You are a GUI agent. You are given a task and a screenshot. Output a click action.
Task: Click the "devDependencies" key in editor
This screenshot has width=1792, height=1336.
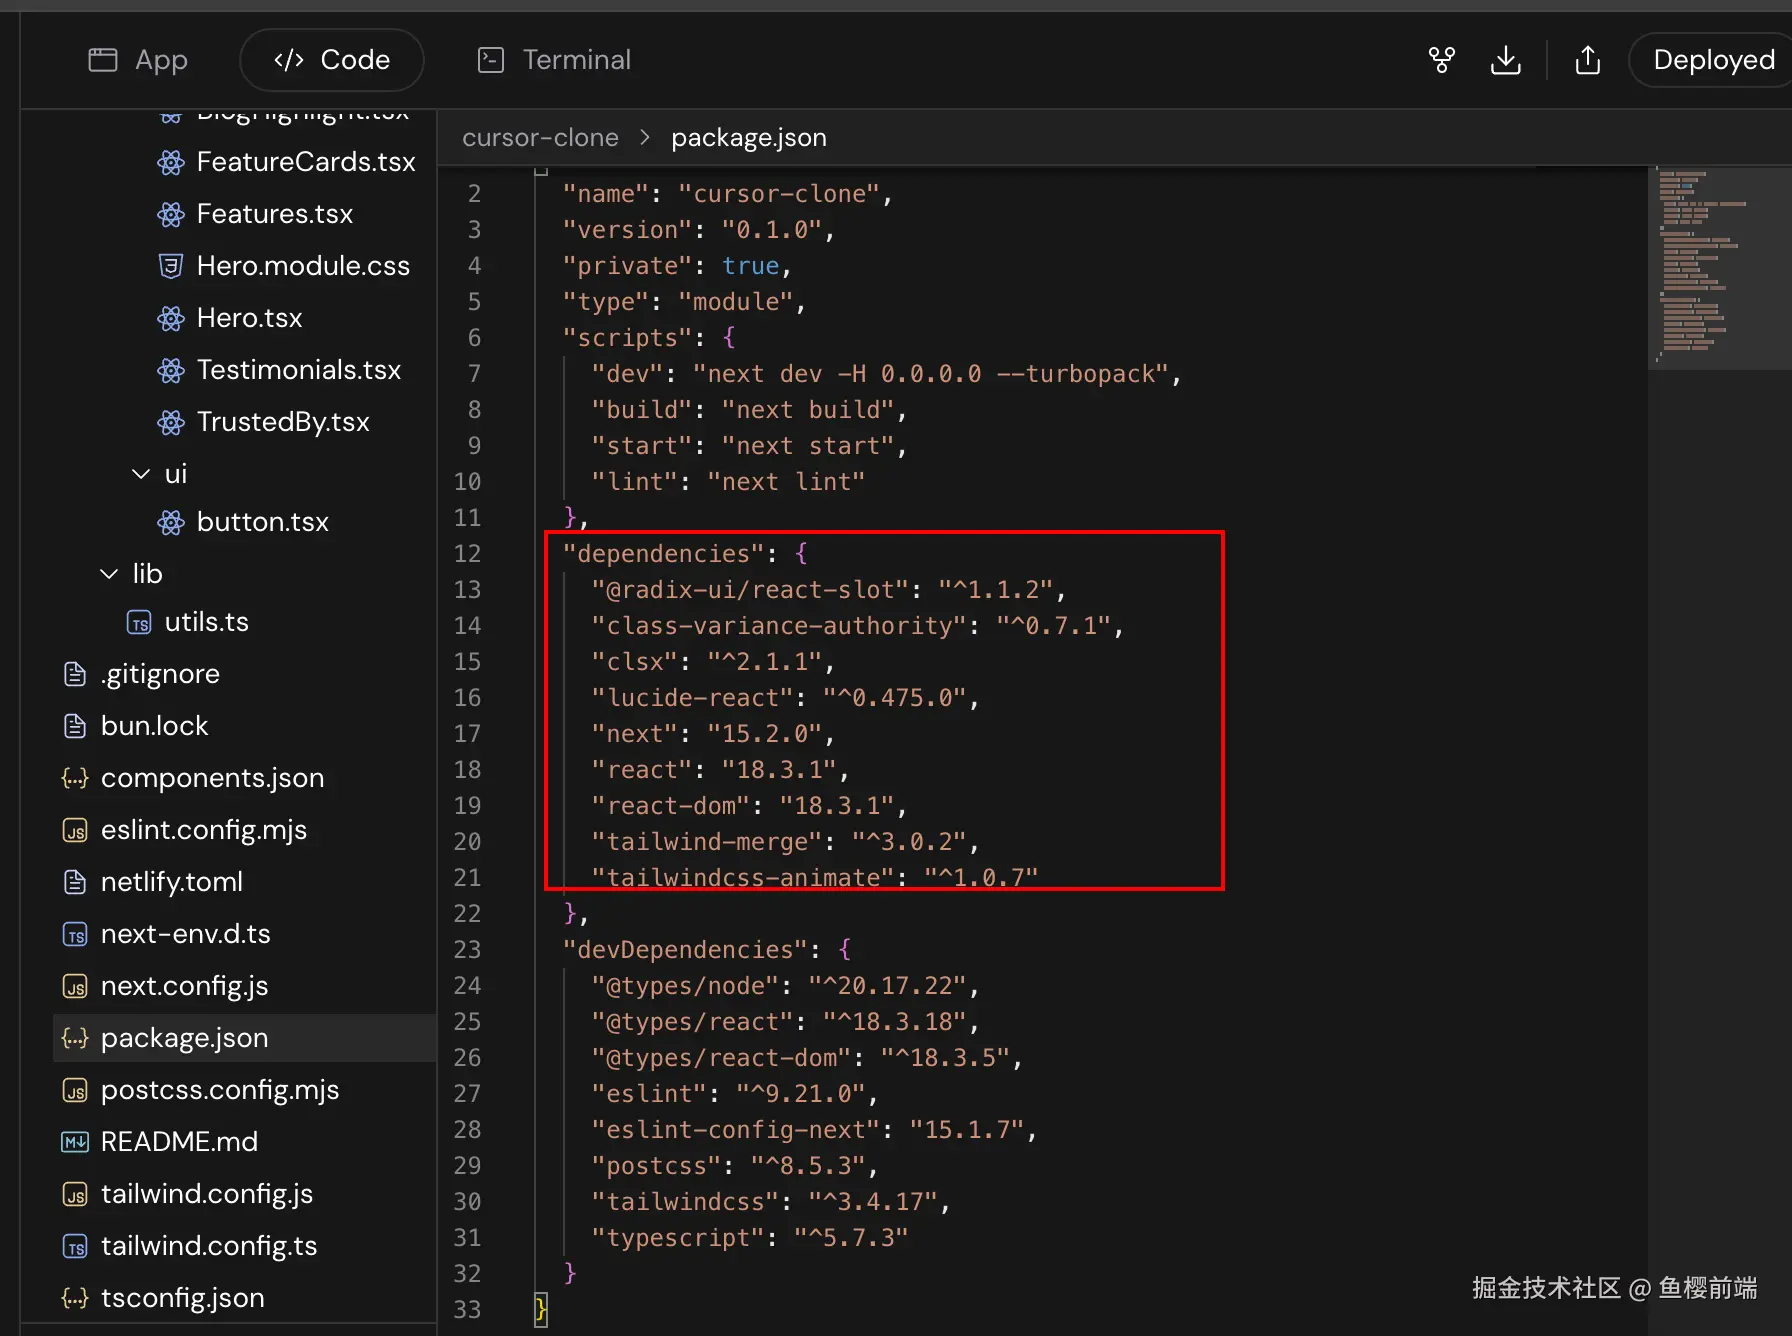click(x=685, y=950)
